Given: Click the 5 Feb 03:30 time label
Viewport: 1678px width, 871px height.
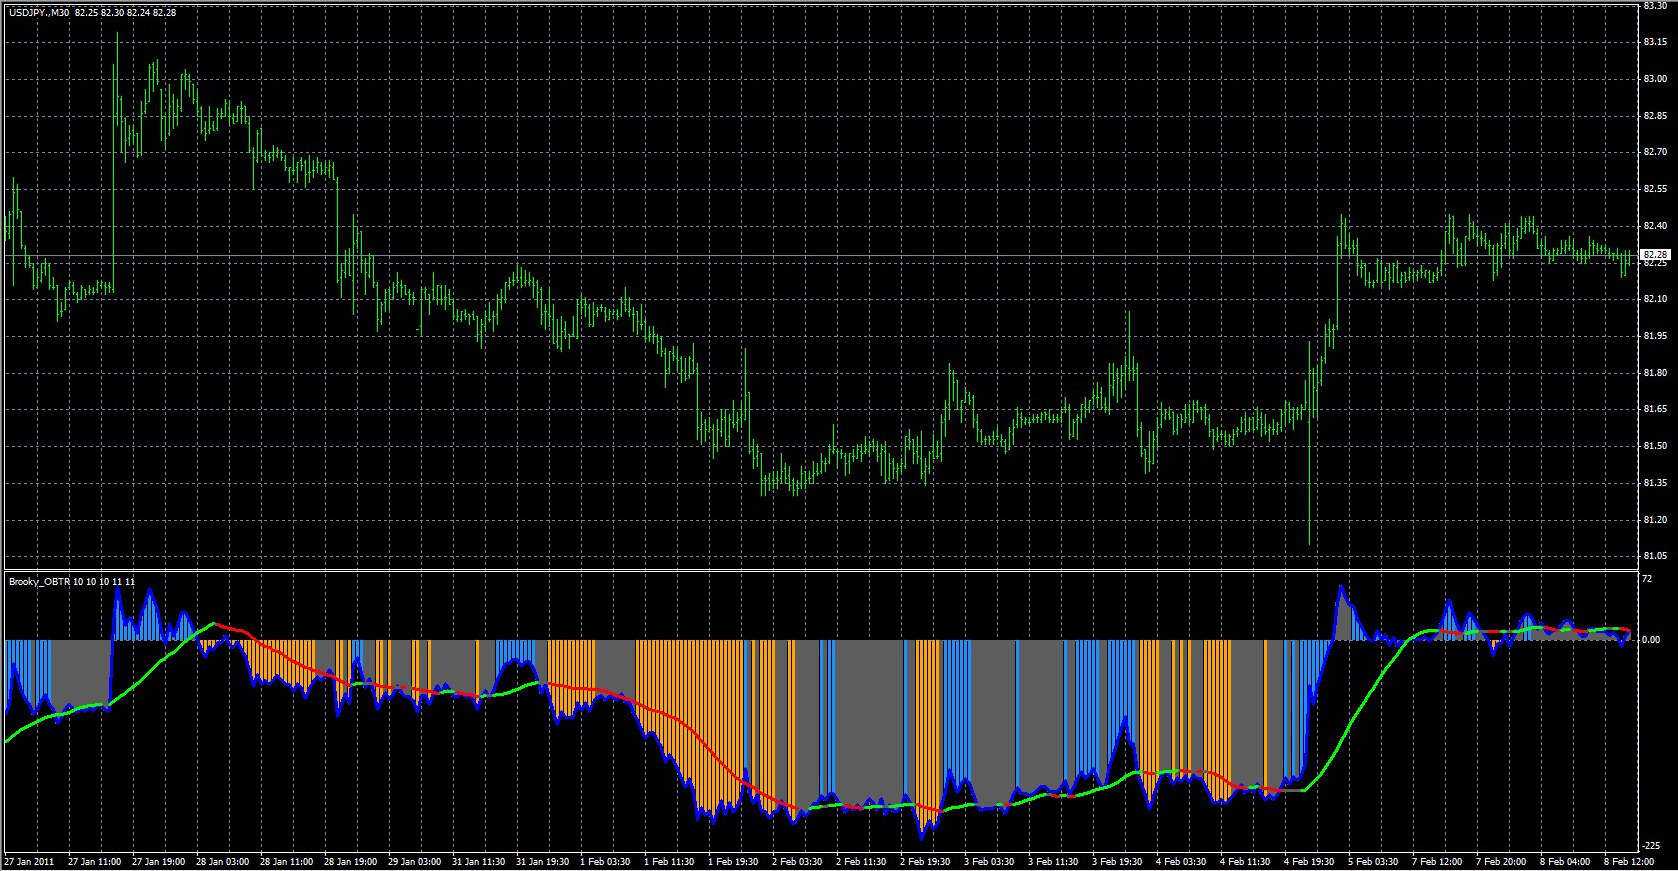Looking at the screenshot, I should coord(1374,861).
